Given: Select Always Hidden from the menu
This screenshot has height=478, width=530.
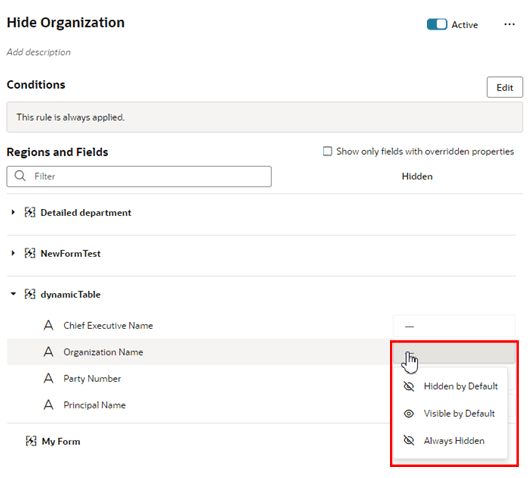Looking at the screenshot, I should click(451, 440).
